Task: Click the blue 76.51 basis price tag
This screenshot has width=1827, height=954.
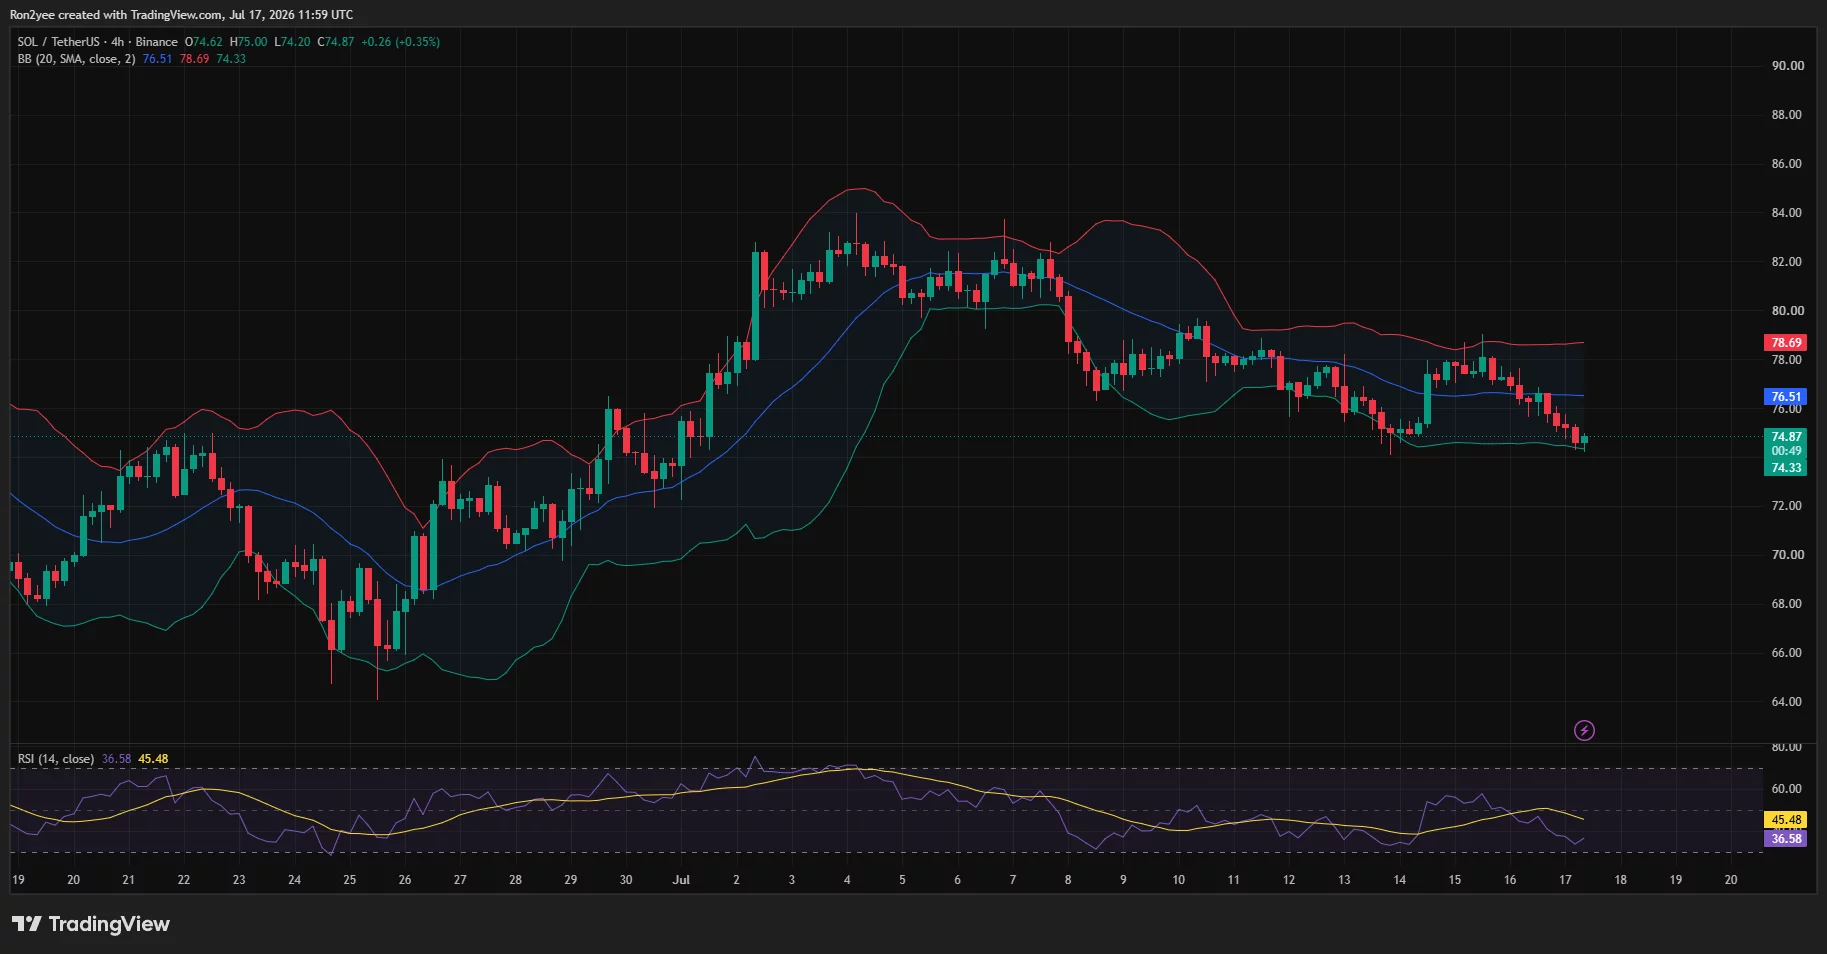Action: 1786,397
